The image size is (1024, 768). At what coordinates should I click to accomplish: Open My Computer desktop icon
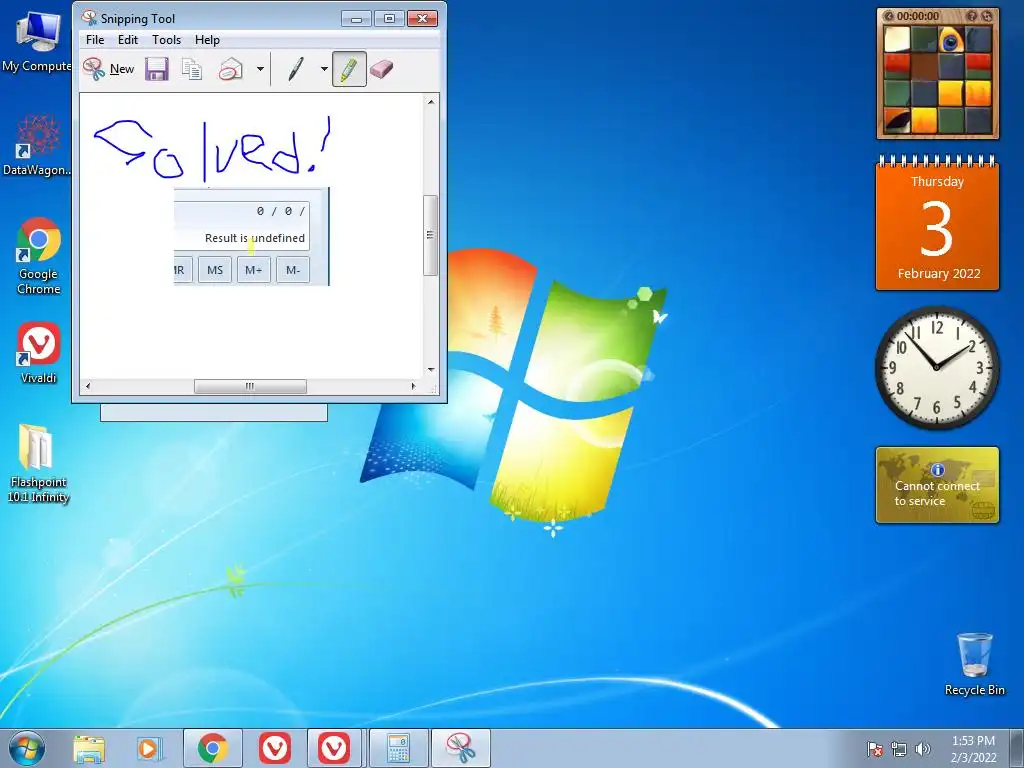[37, 40]
